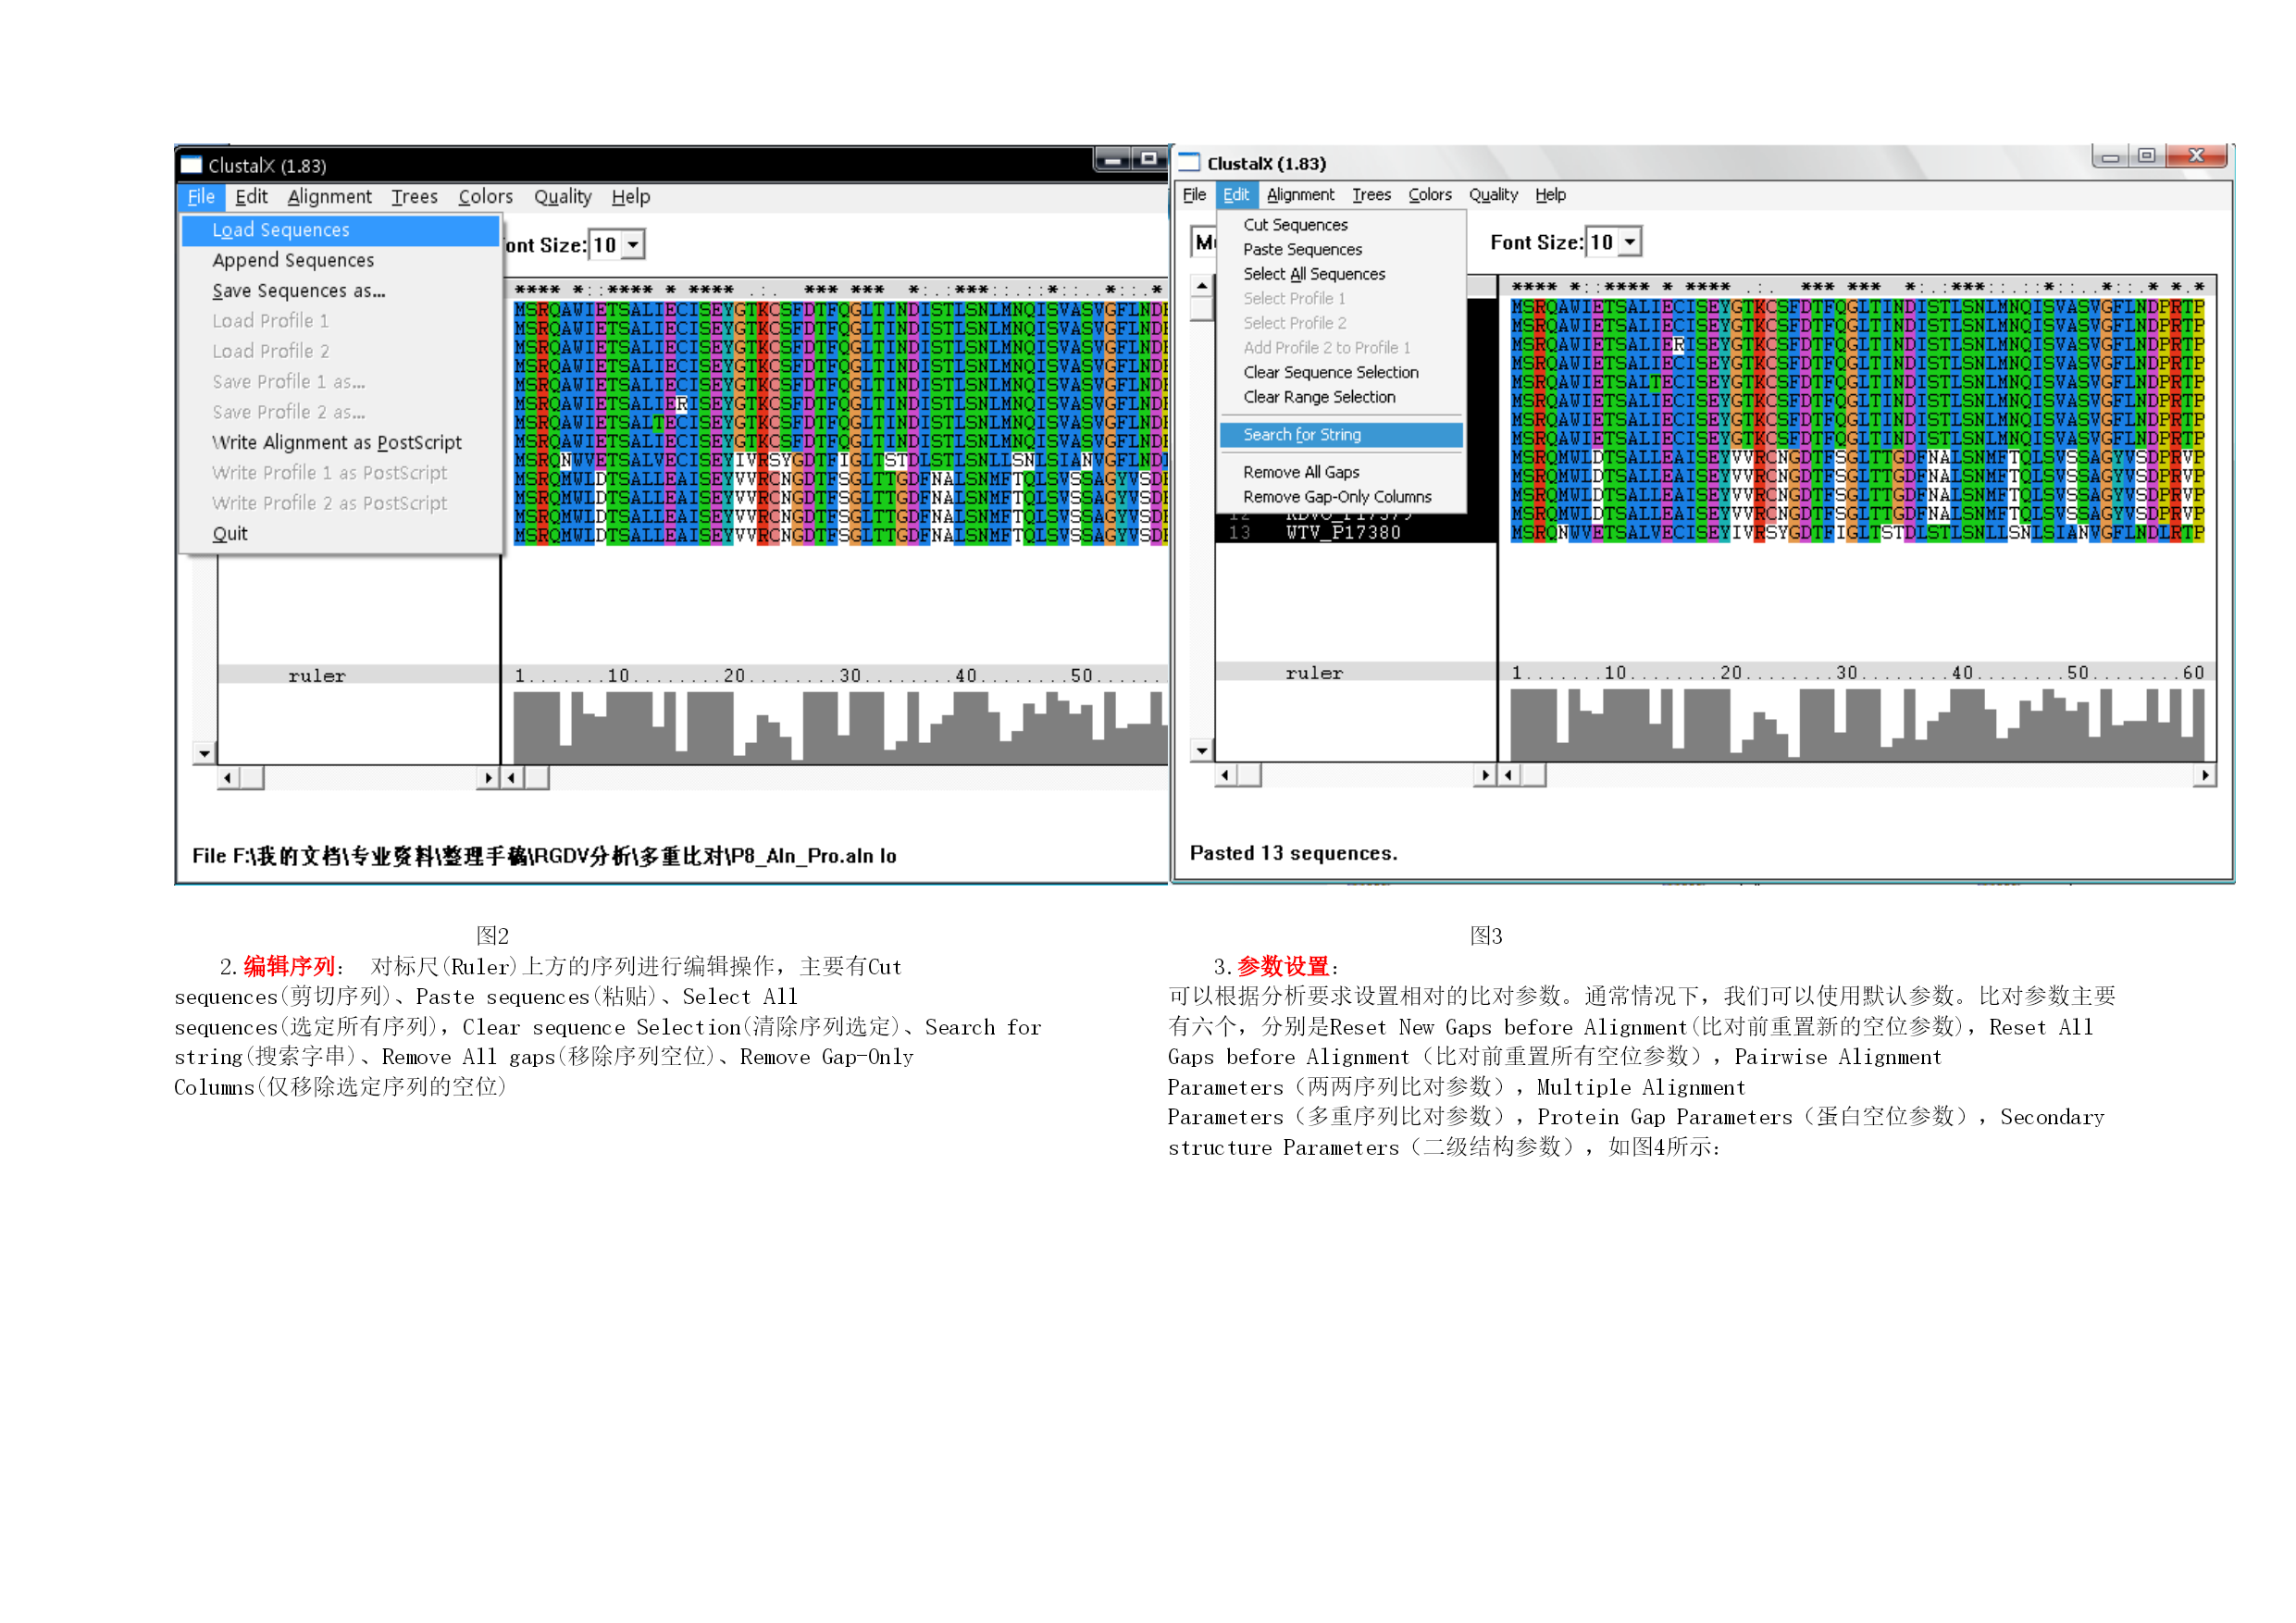The width and height of the screenshot is (2296, 1623).
Task: Open Help menu in right ClustalX window
Action: pos(1550,195)
